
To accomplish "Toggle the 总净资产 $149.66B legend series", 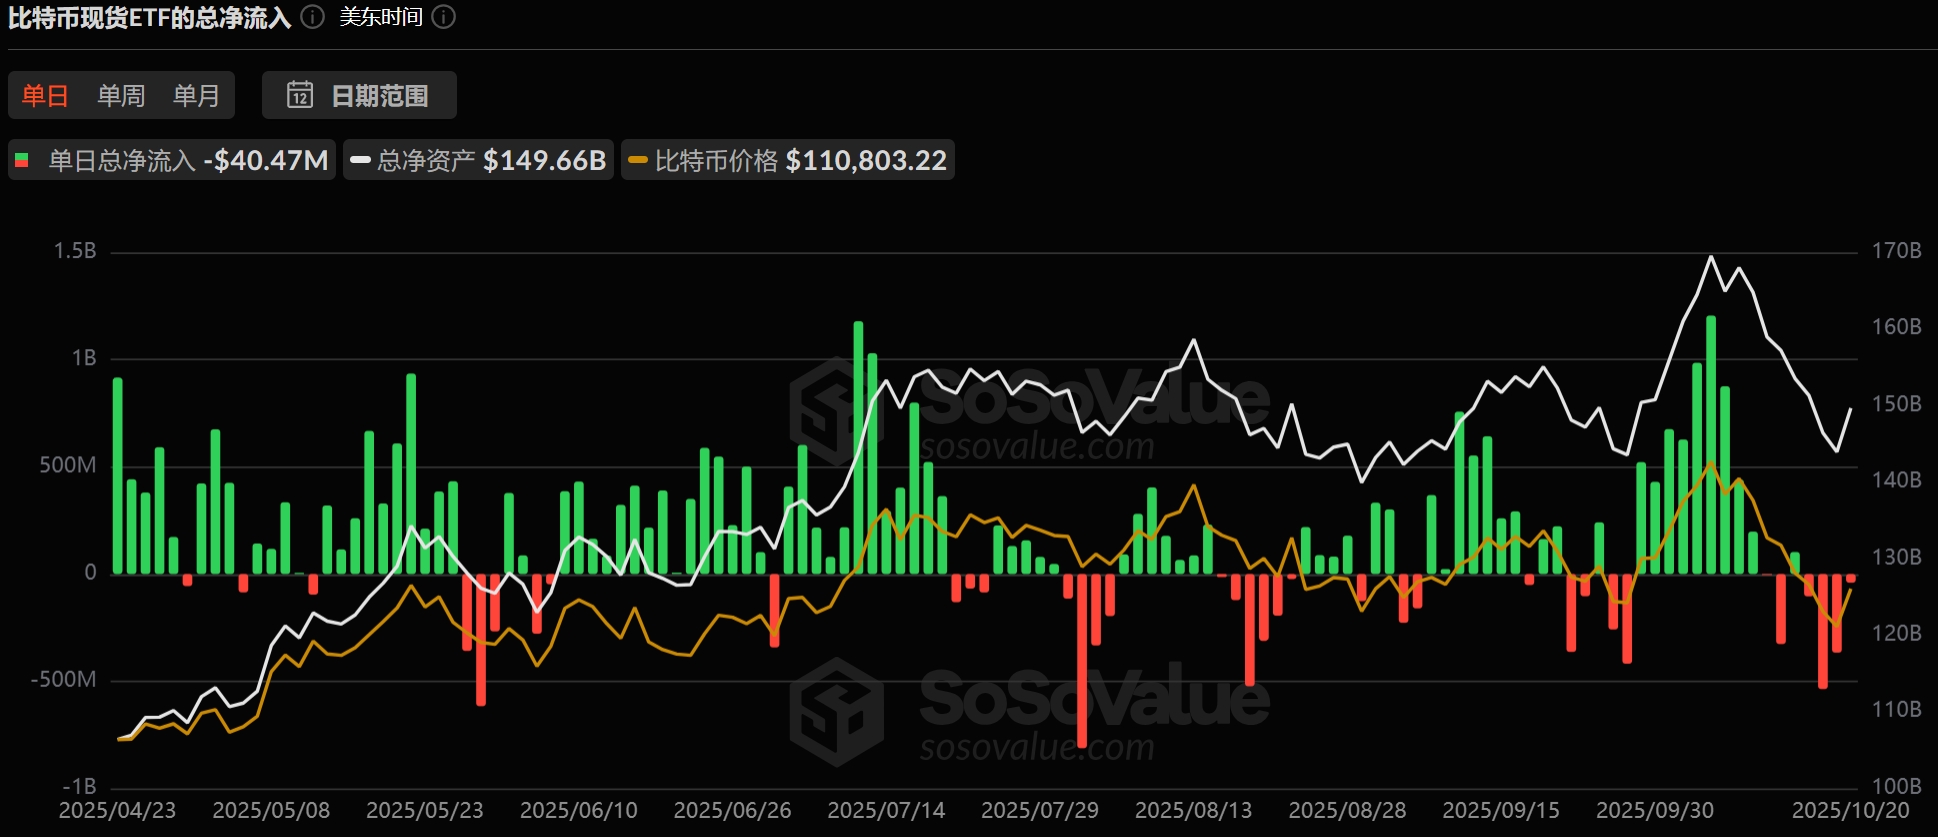I will coord(478,160).
